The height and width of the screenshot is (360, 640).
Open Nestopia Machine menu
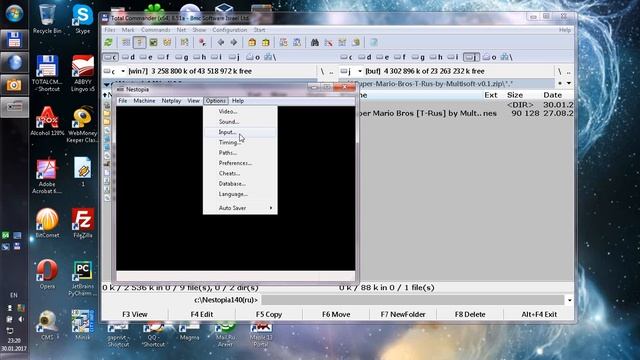(144, 100)
